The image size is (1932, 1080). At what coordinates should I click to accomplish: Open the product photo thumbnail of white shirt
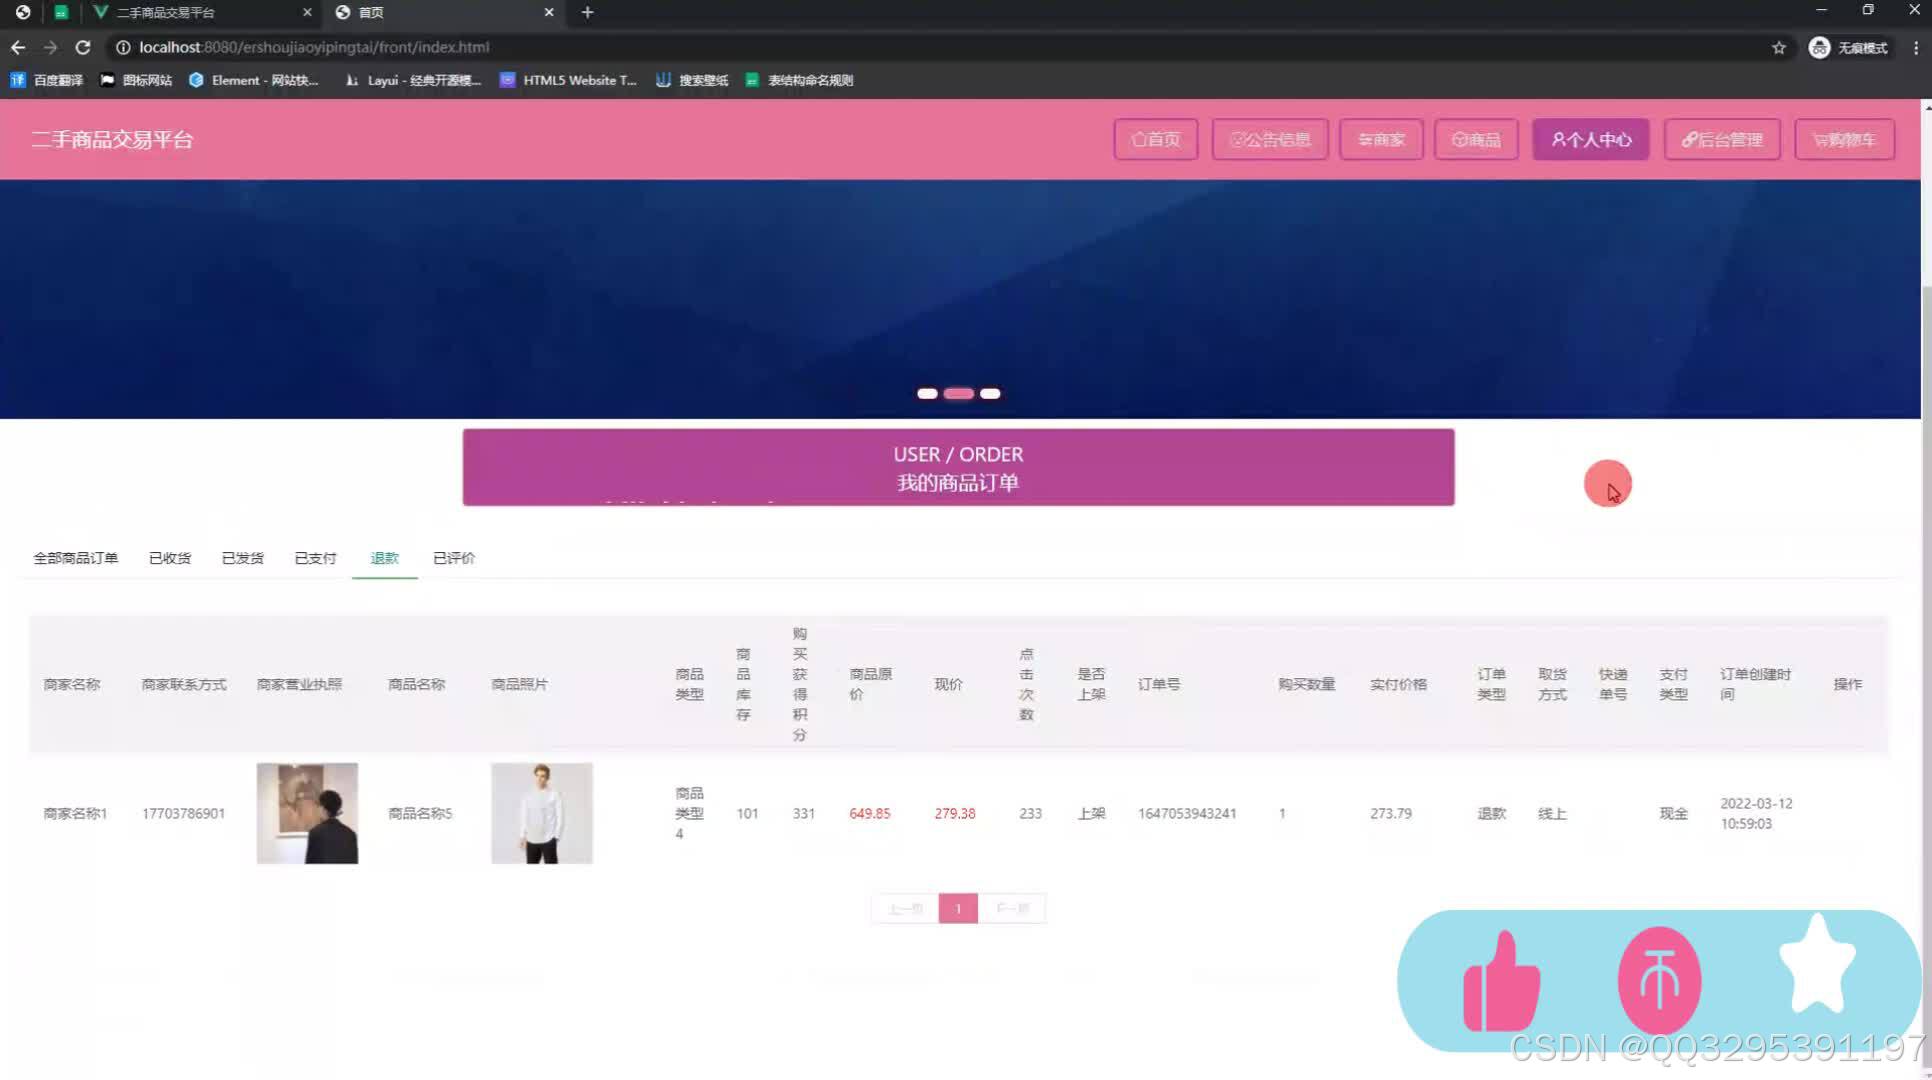click(x=542, y=813)
